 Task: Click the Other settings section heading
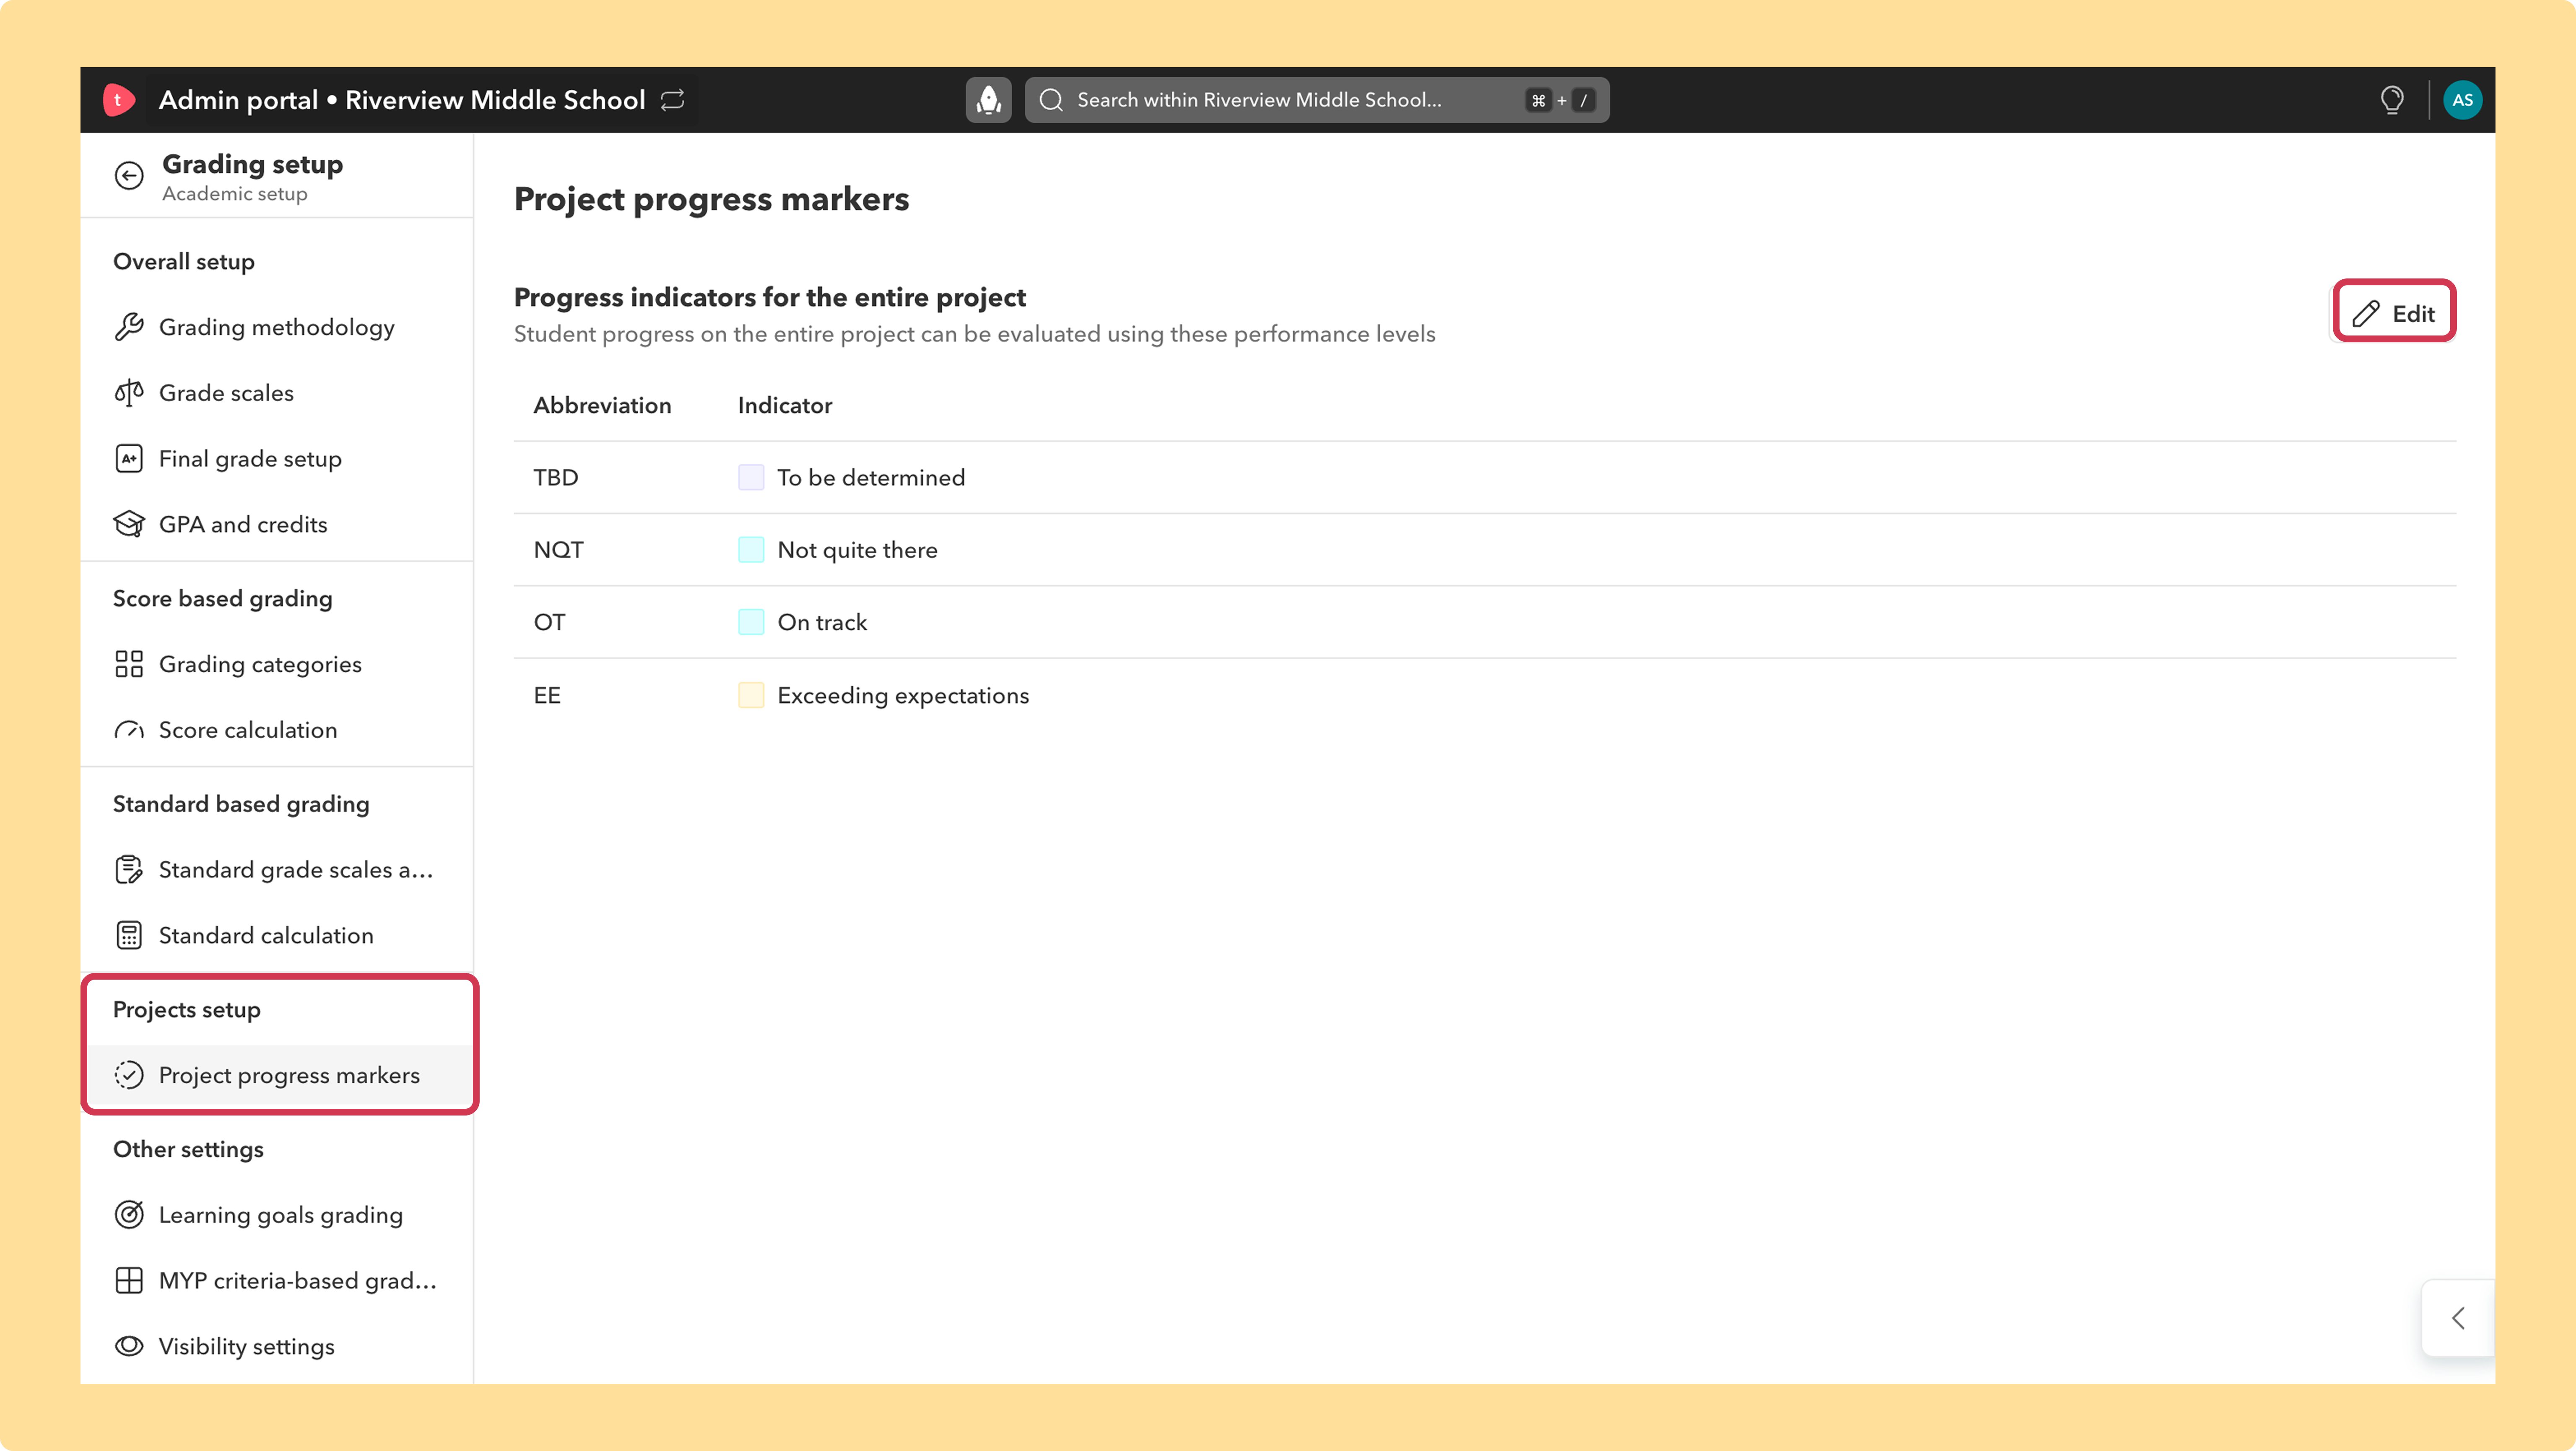[x=188, y=1149]
